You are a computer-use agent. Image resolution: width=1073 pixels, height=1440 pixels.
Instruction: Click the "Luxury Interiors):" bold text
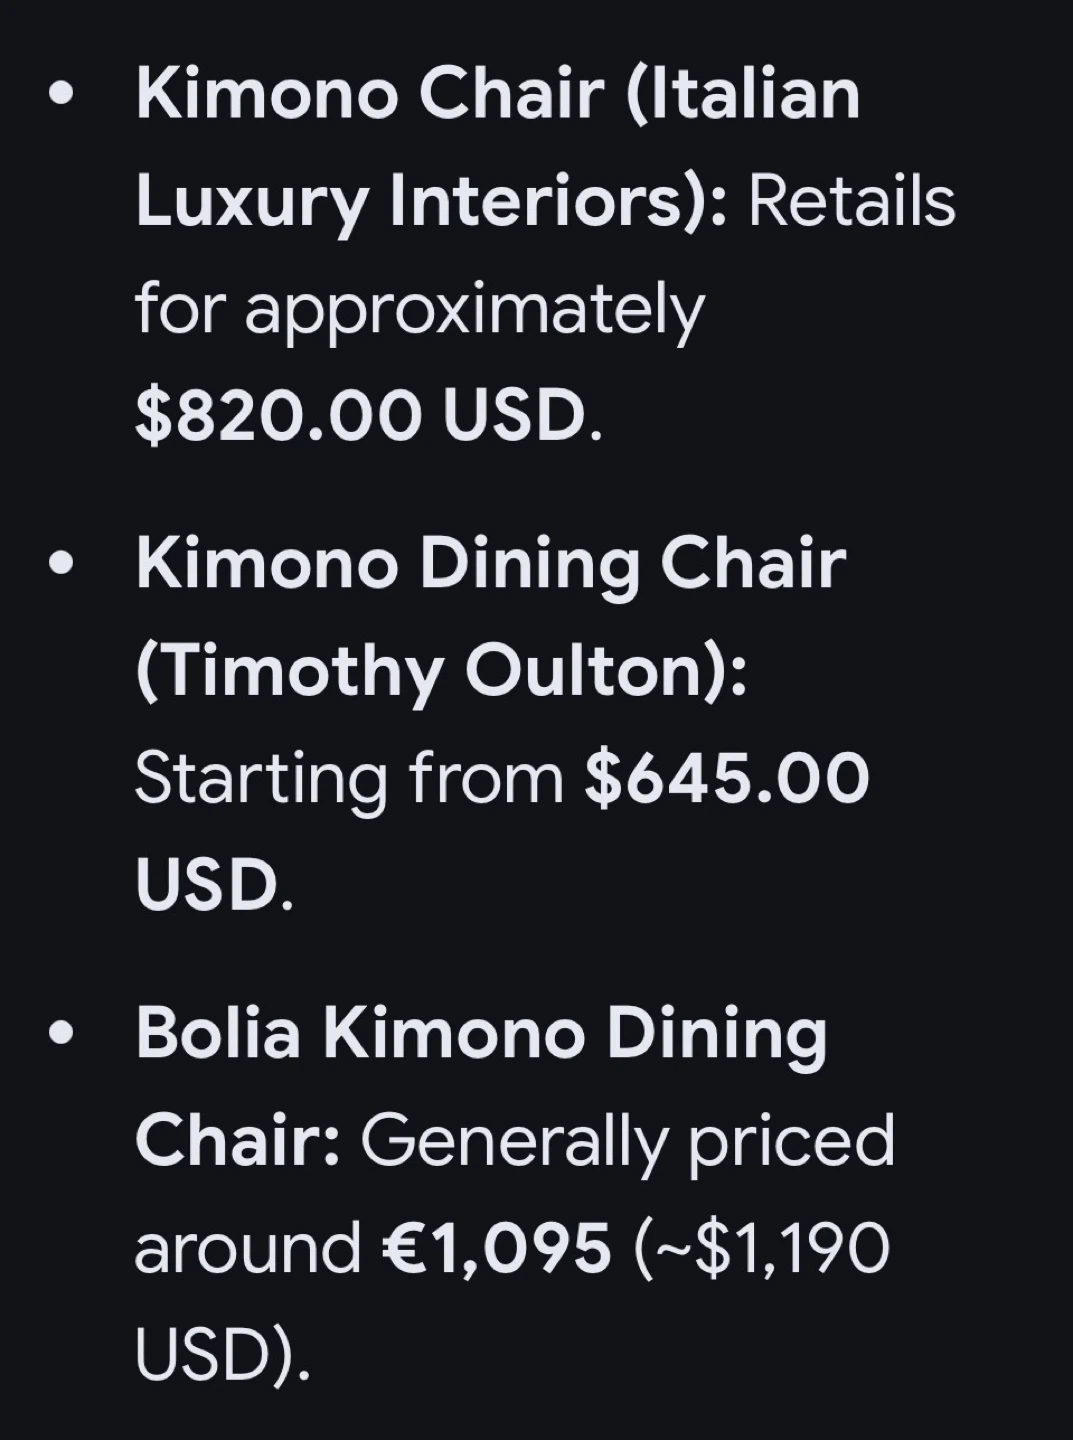pyautogui.click(x=431, y=201)
